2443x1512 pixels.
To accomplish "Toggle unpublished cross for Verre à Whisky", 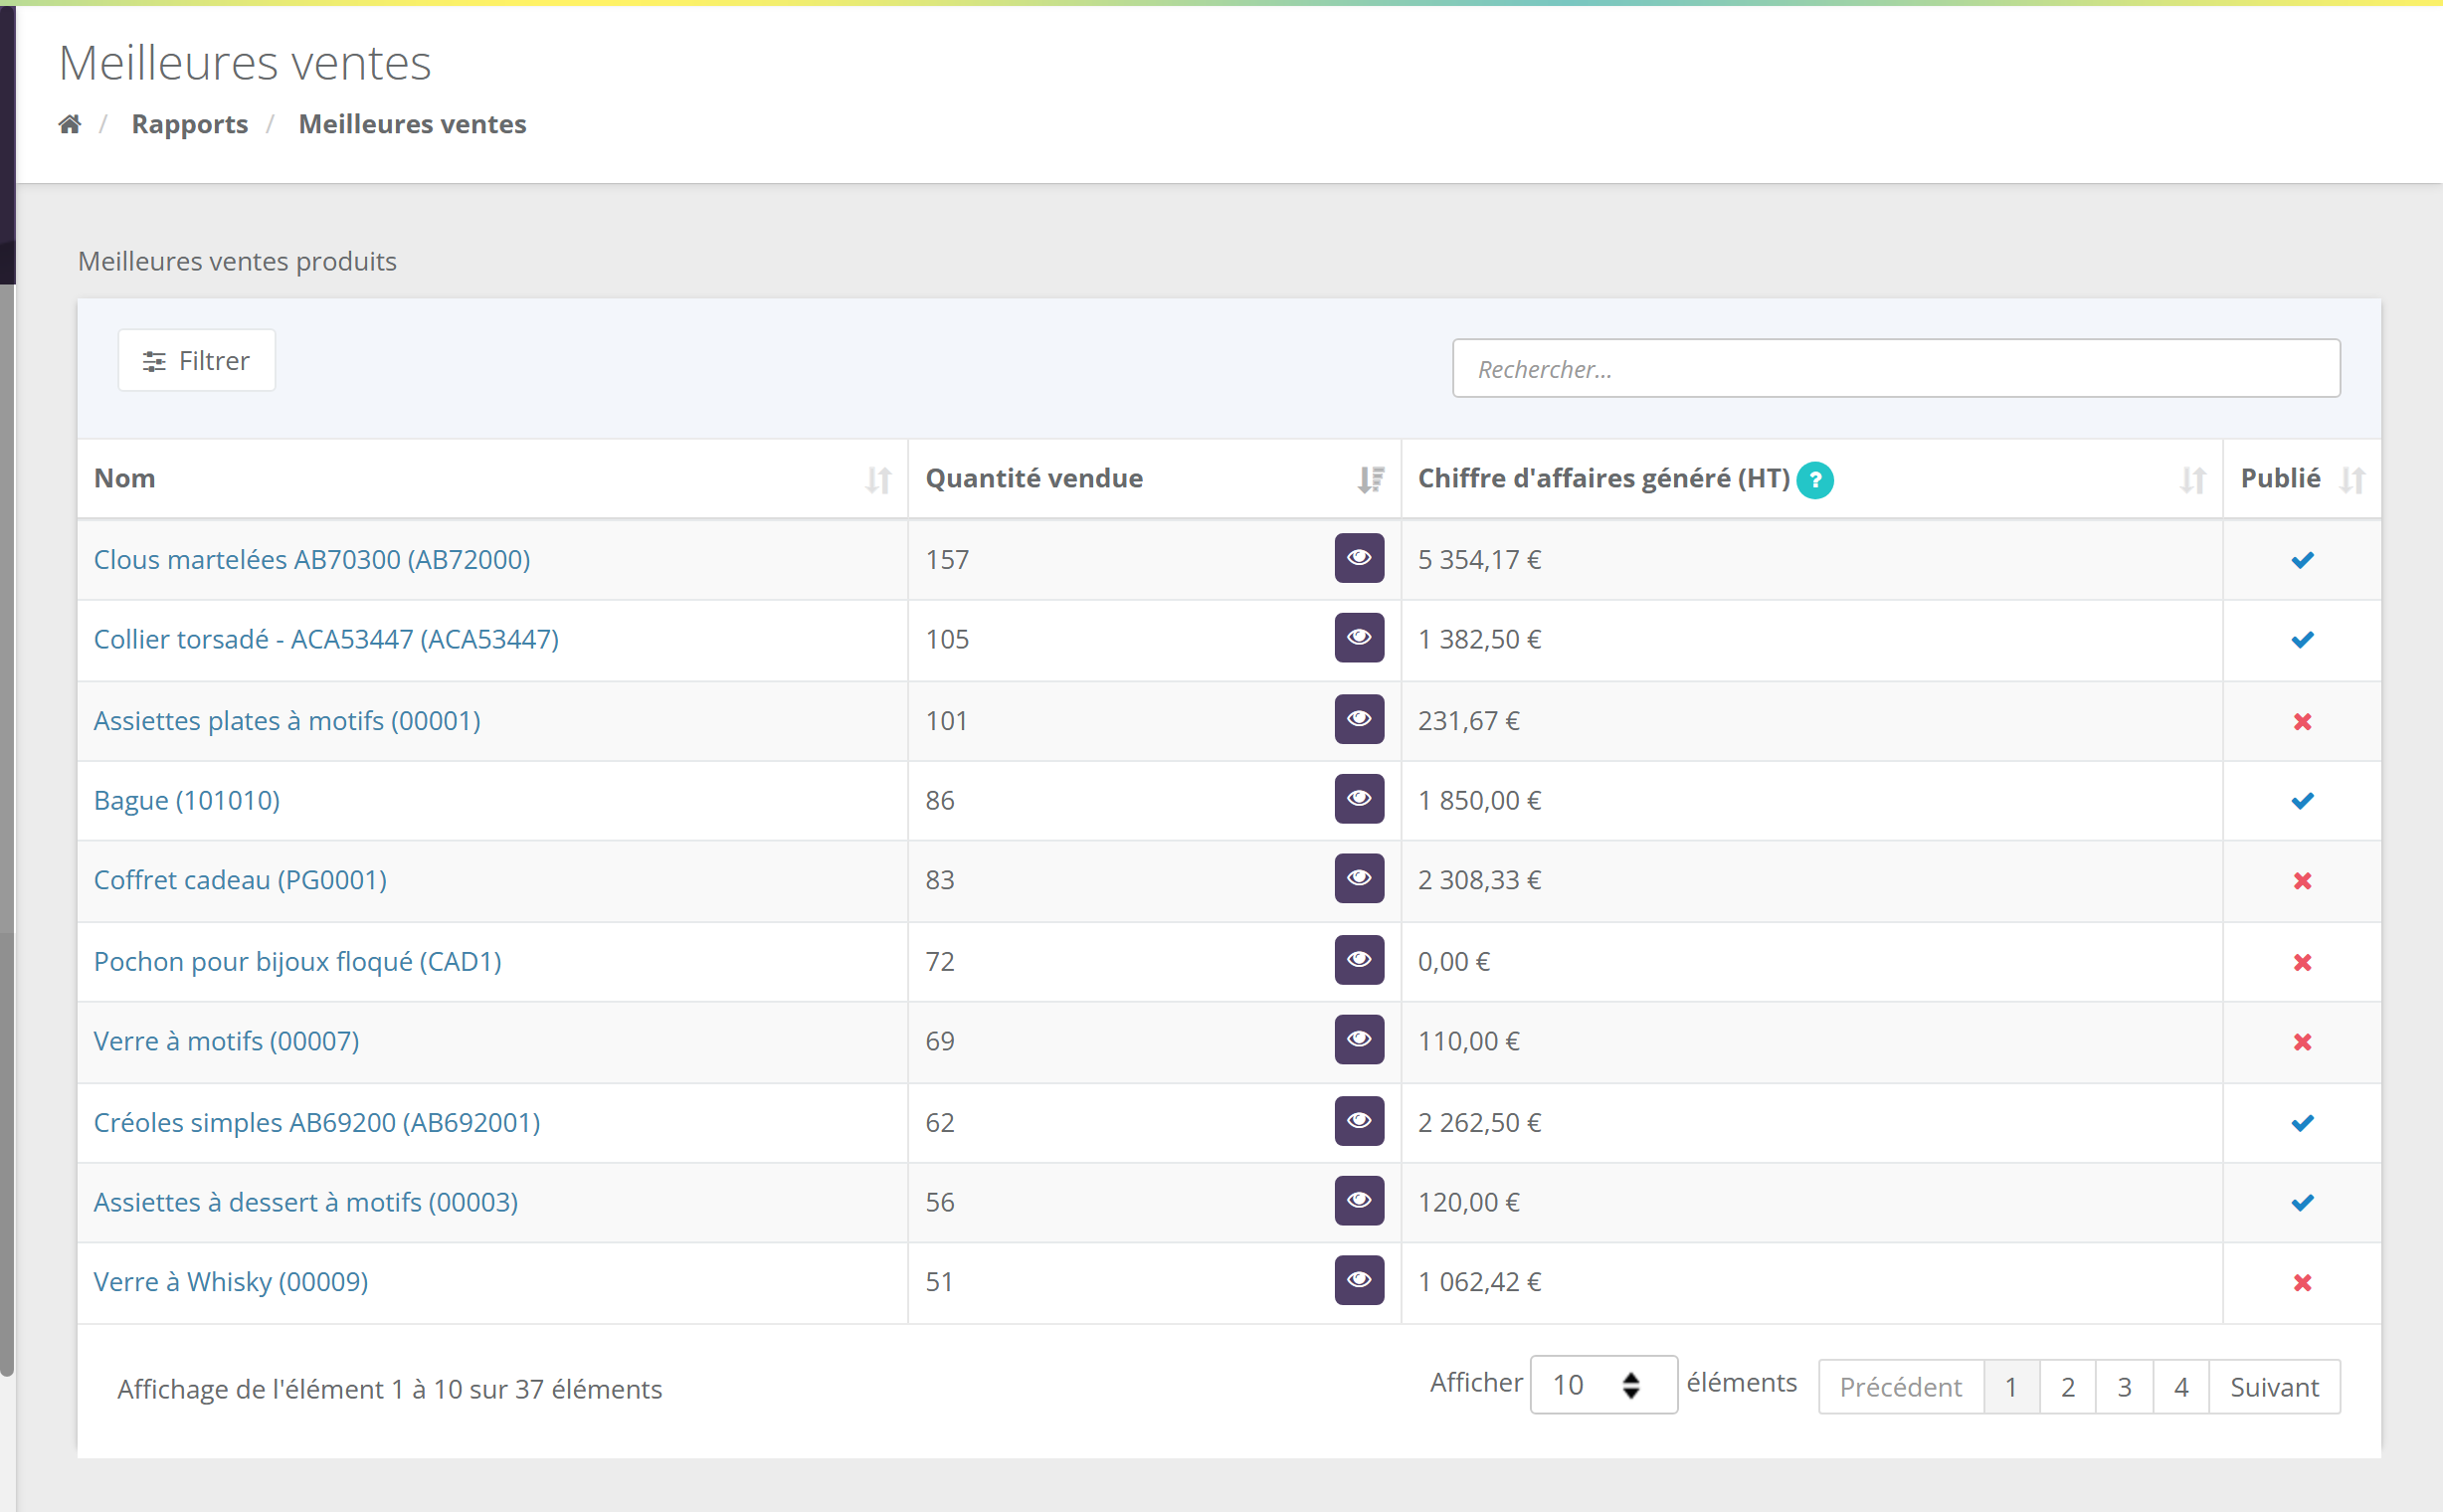I will (2302, 1283).
